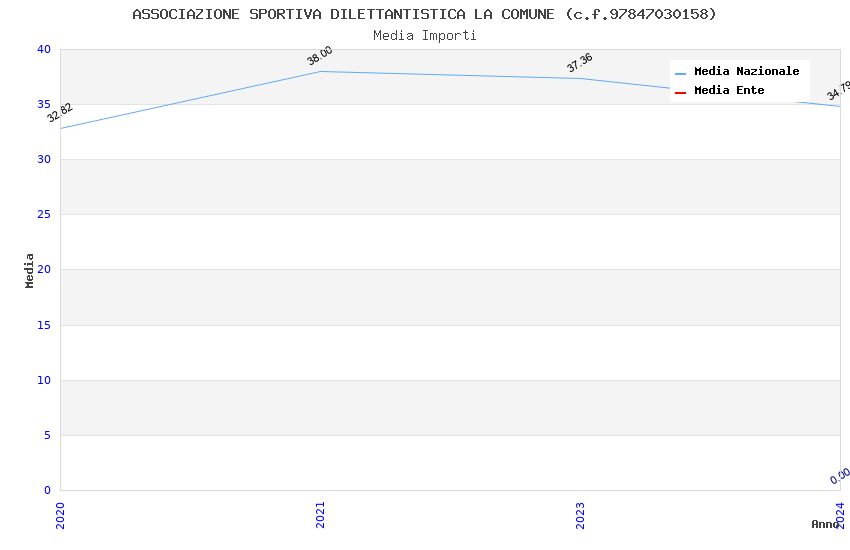850x550 pixels.
Task: Click the 38.00 data point label
Action: (x=320, y=56)
